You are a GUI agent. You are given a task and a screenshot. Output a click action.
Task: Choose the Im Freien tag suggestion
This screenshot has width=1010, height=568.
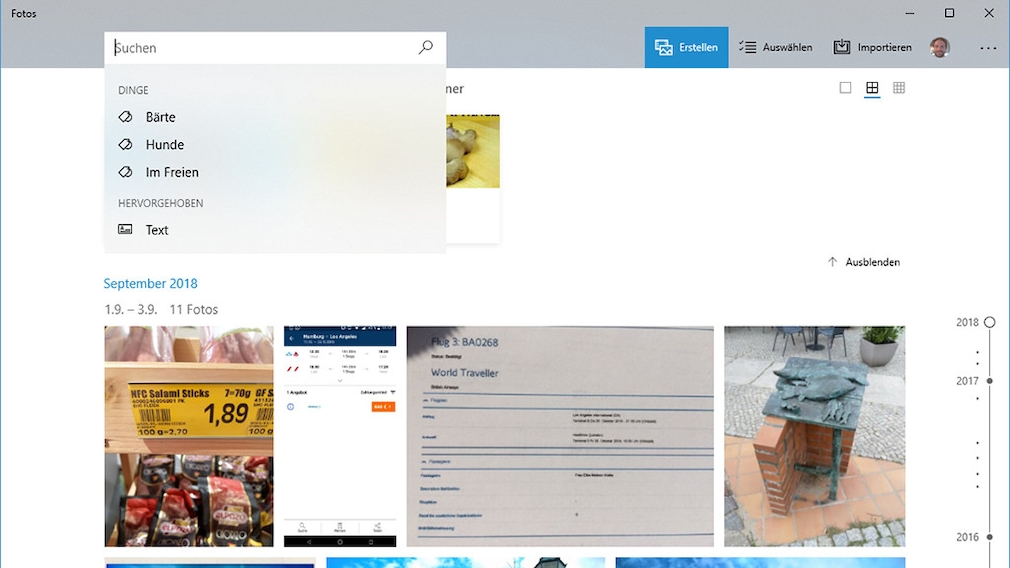[171, 172]
